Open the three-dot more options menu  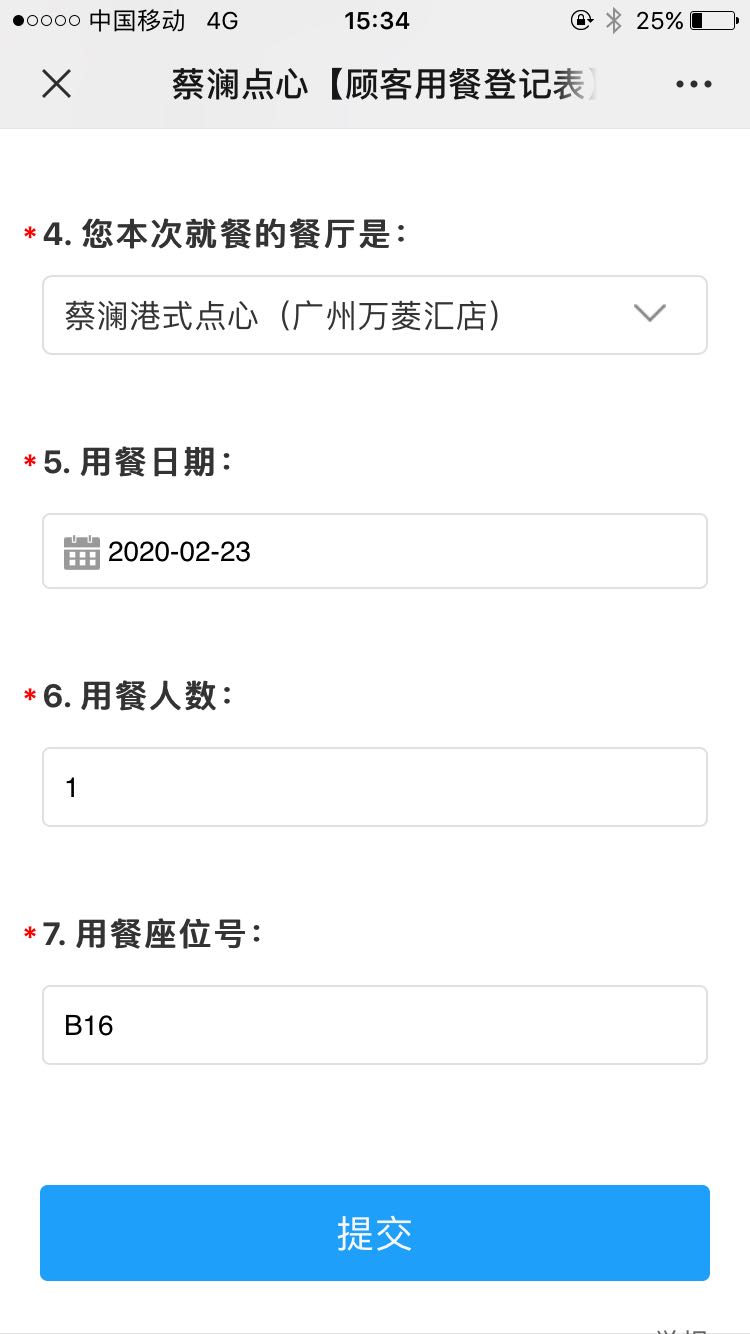coord(693,85)
